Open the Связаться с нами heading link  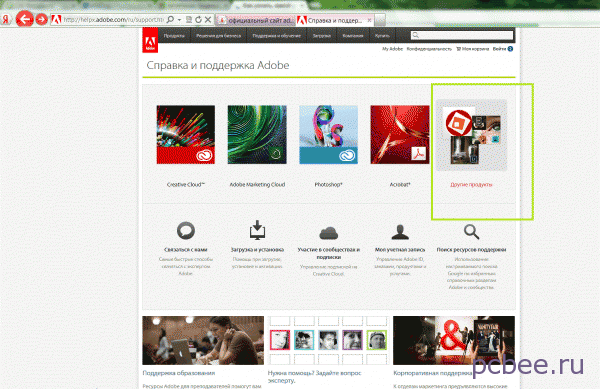(x=186, y=249)
